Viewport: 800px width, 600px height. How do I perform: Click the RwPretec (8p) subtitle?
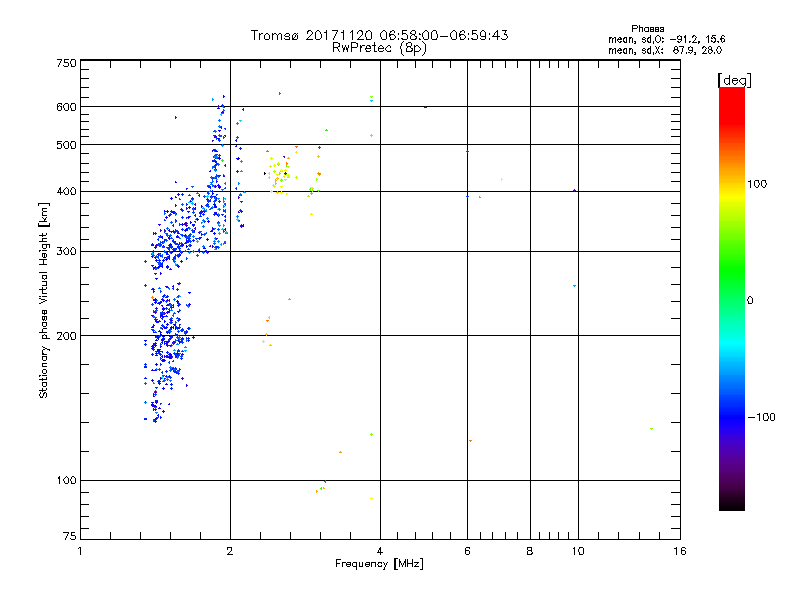(379, 47)
